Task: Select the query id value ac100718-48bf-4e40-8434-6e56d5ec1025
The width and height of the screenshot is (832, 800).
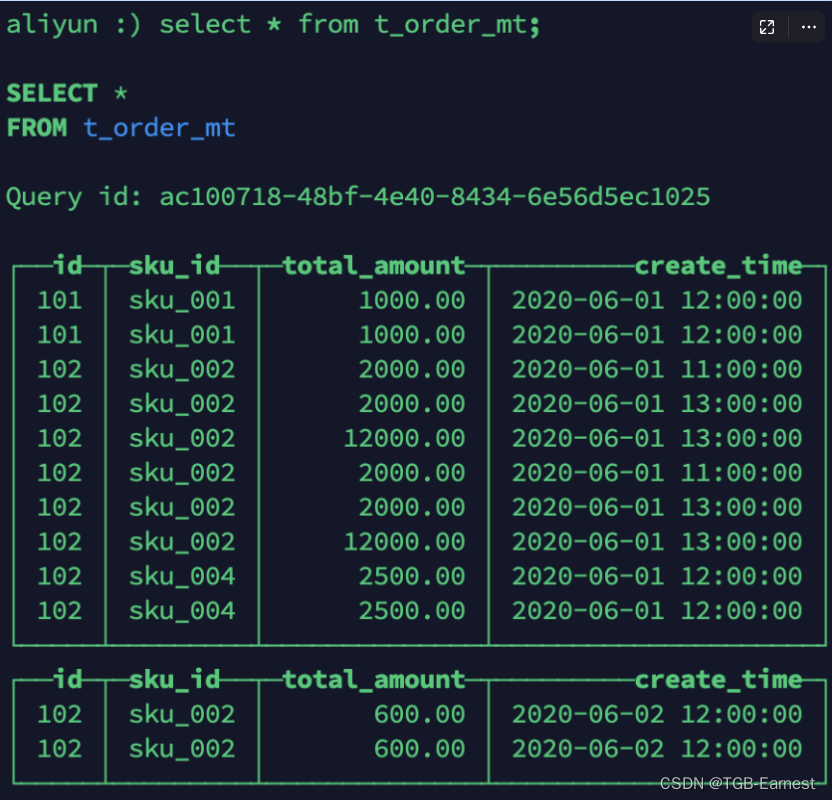Action: (435, 197)
